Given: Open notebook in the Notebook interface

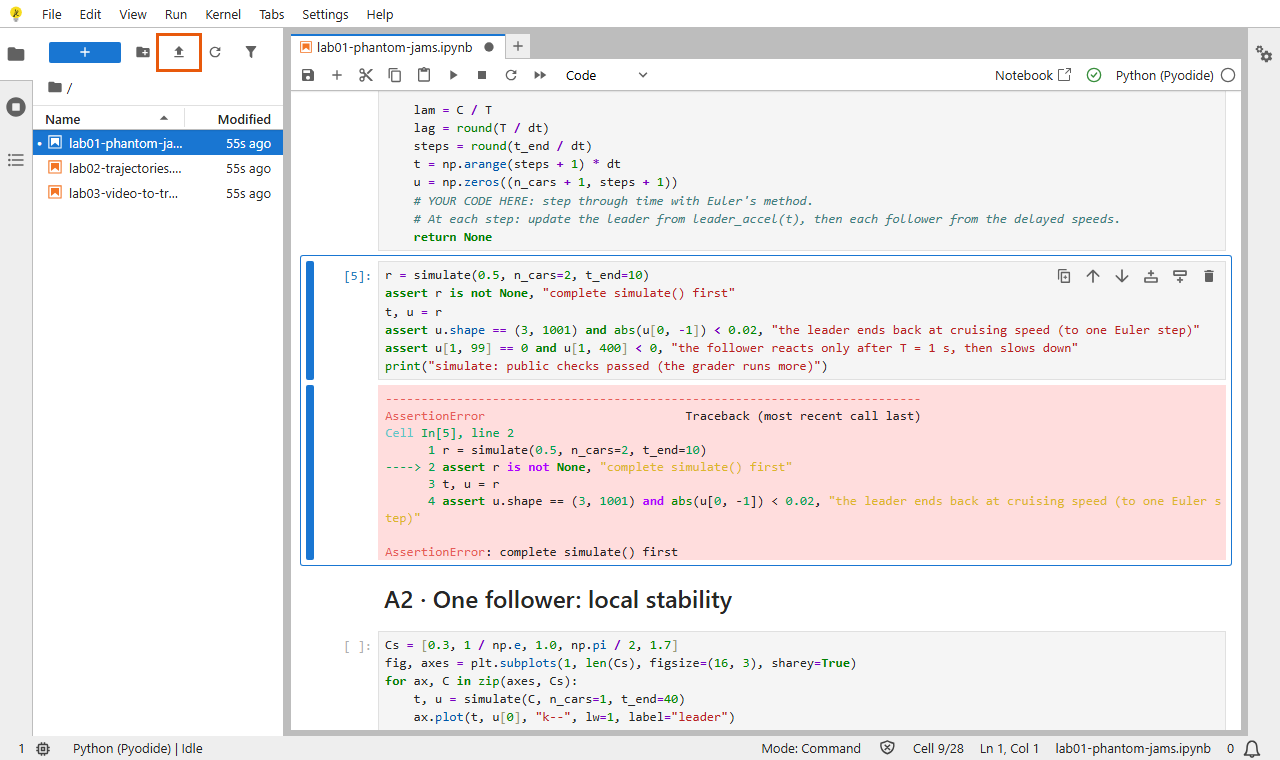Looking at the screenshot, I should coord(1033,75).
